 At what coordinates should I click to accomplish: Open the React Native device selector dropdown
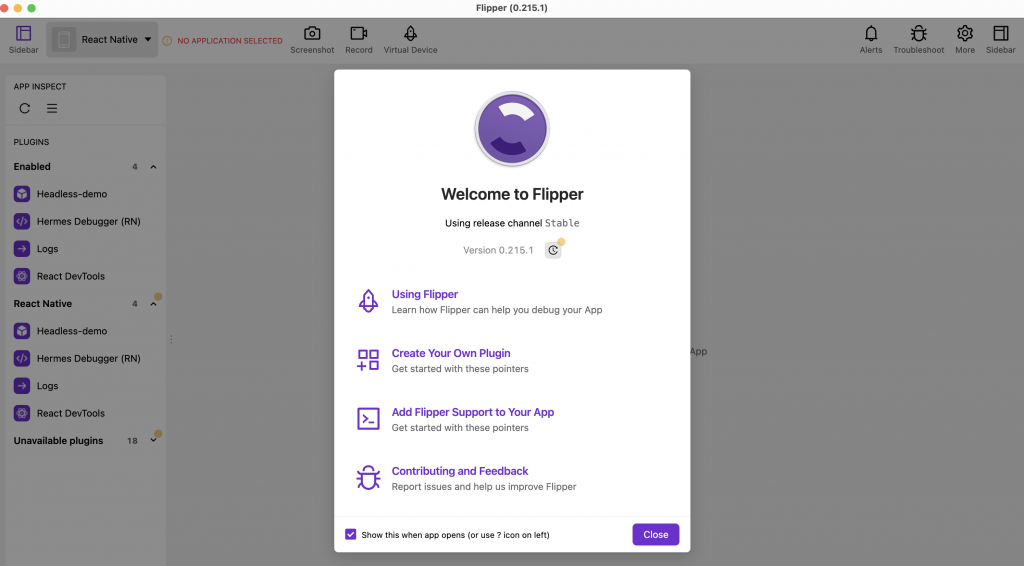[x=102, y=40]
